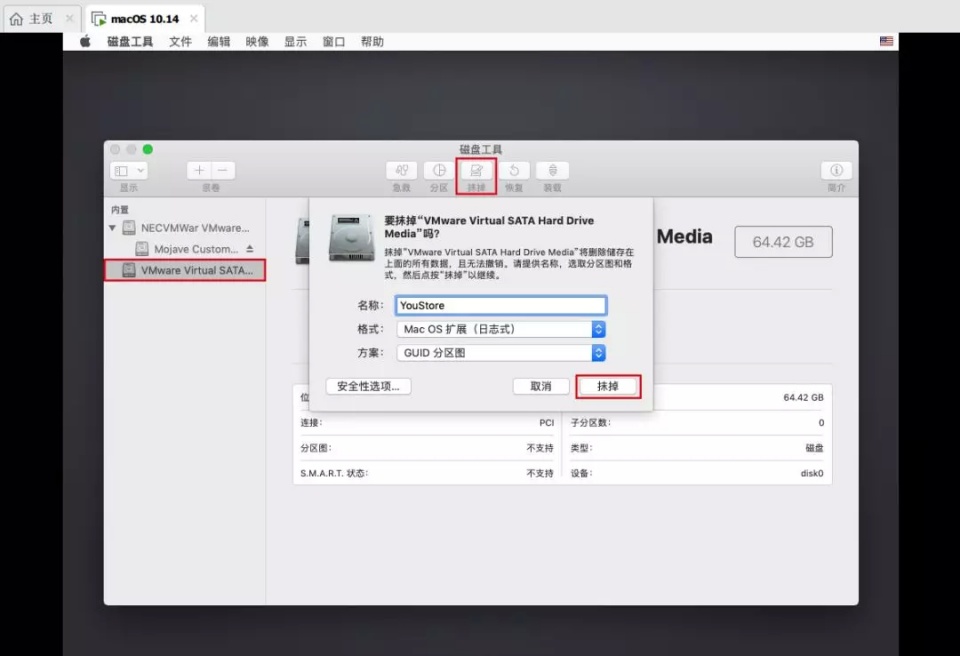Open the 文件 menu
This screenshot has height=656, width=960.
click(x=181, y=42)
